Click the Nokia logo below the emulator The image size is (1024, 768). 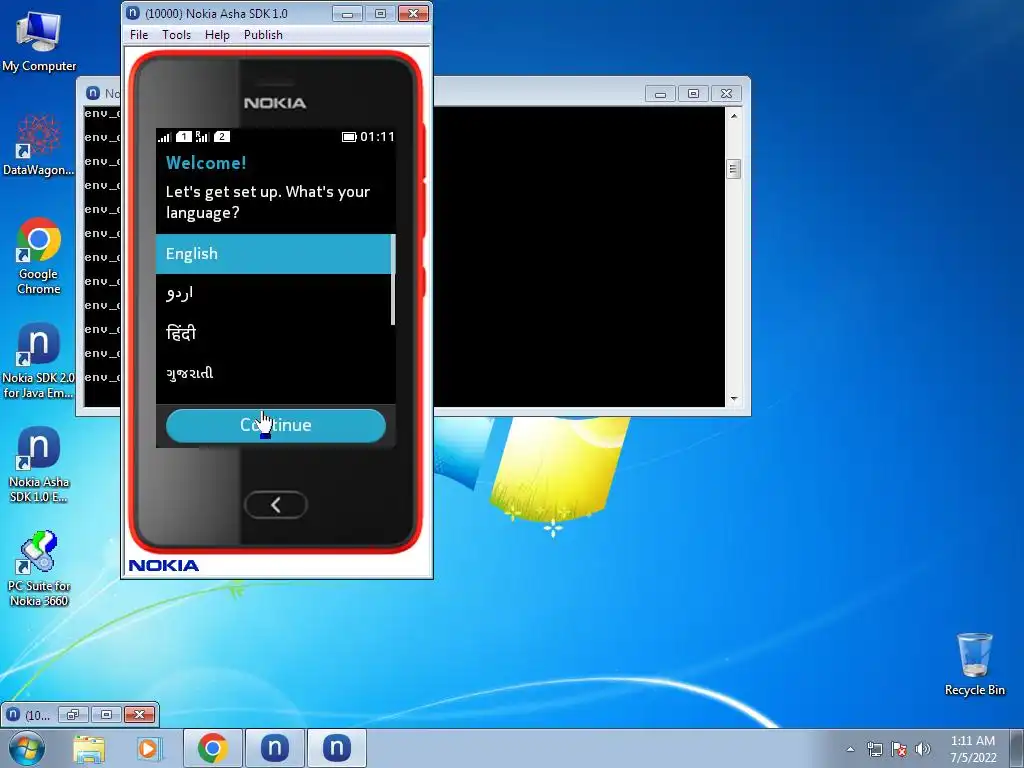(163, 566)
